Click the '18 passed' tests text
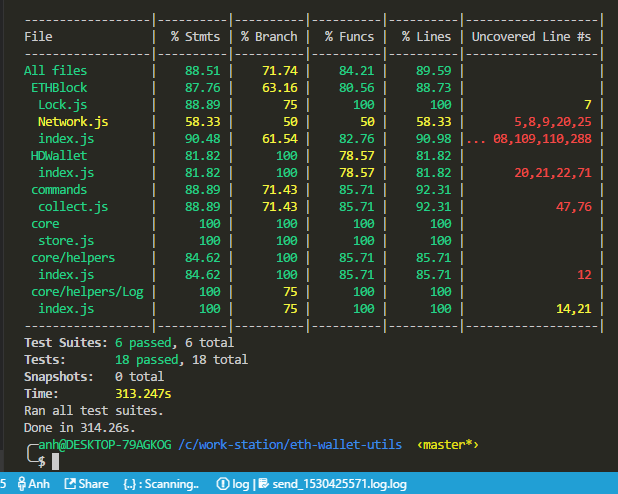The height and width of the screenshot is (494, 618). click(x=147, y=360)
